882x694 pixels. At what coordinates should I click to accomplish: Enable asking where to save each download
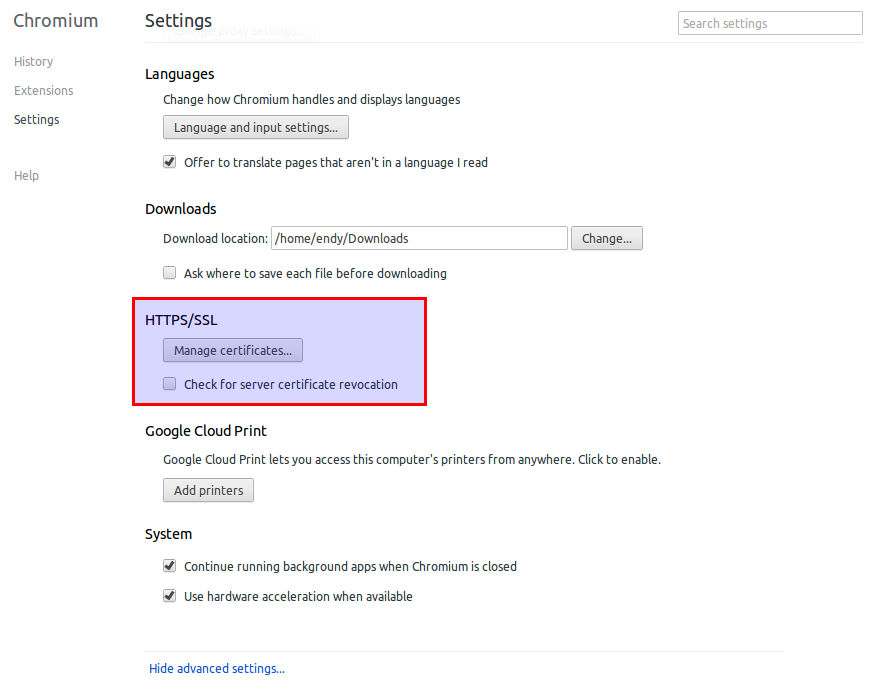[169, 272]
